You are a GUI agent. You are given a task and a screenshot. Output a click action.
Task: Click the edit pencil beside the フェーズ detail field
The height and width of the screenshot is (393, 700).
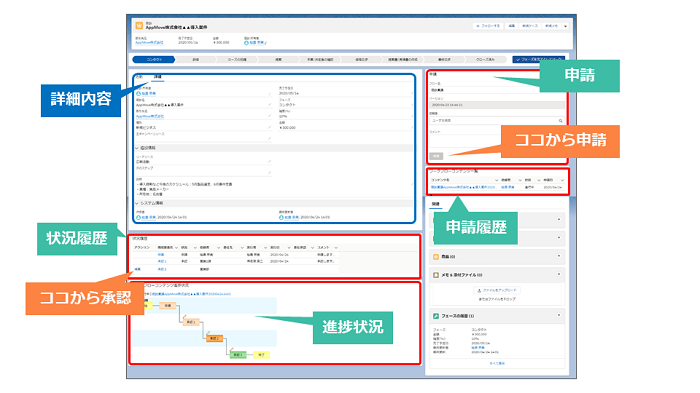(x=412, y=105)
